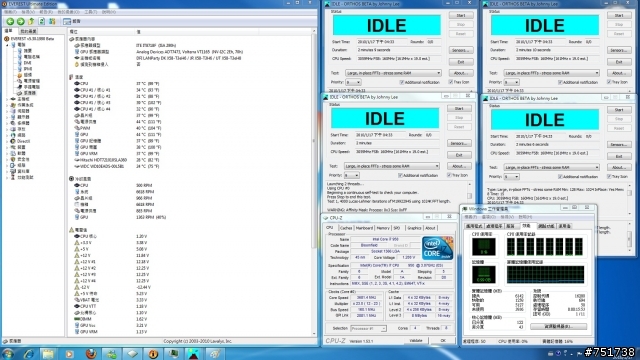Image resolution: width=640 pixels, height=360 pixels.
Task: Switch to the Caches tab in CPU-Z
Action: click(346, 228)
